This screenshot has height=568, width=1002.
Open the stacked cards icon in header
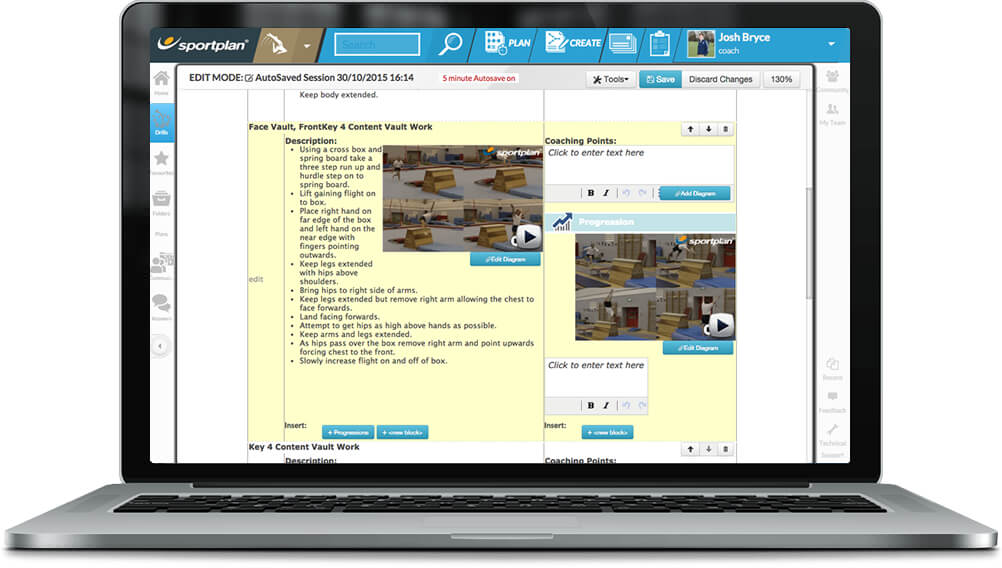[622, 43]
